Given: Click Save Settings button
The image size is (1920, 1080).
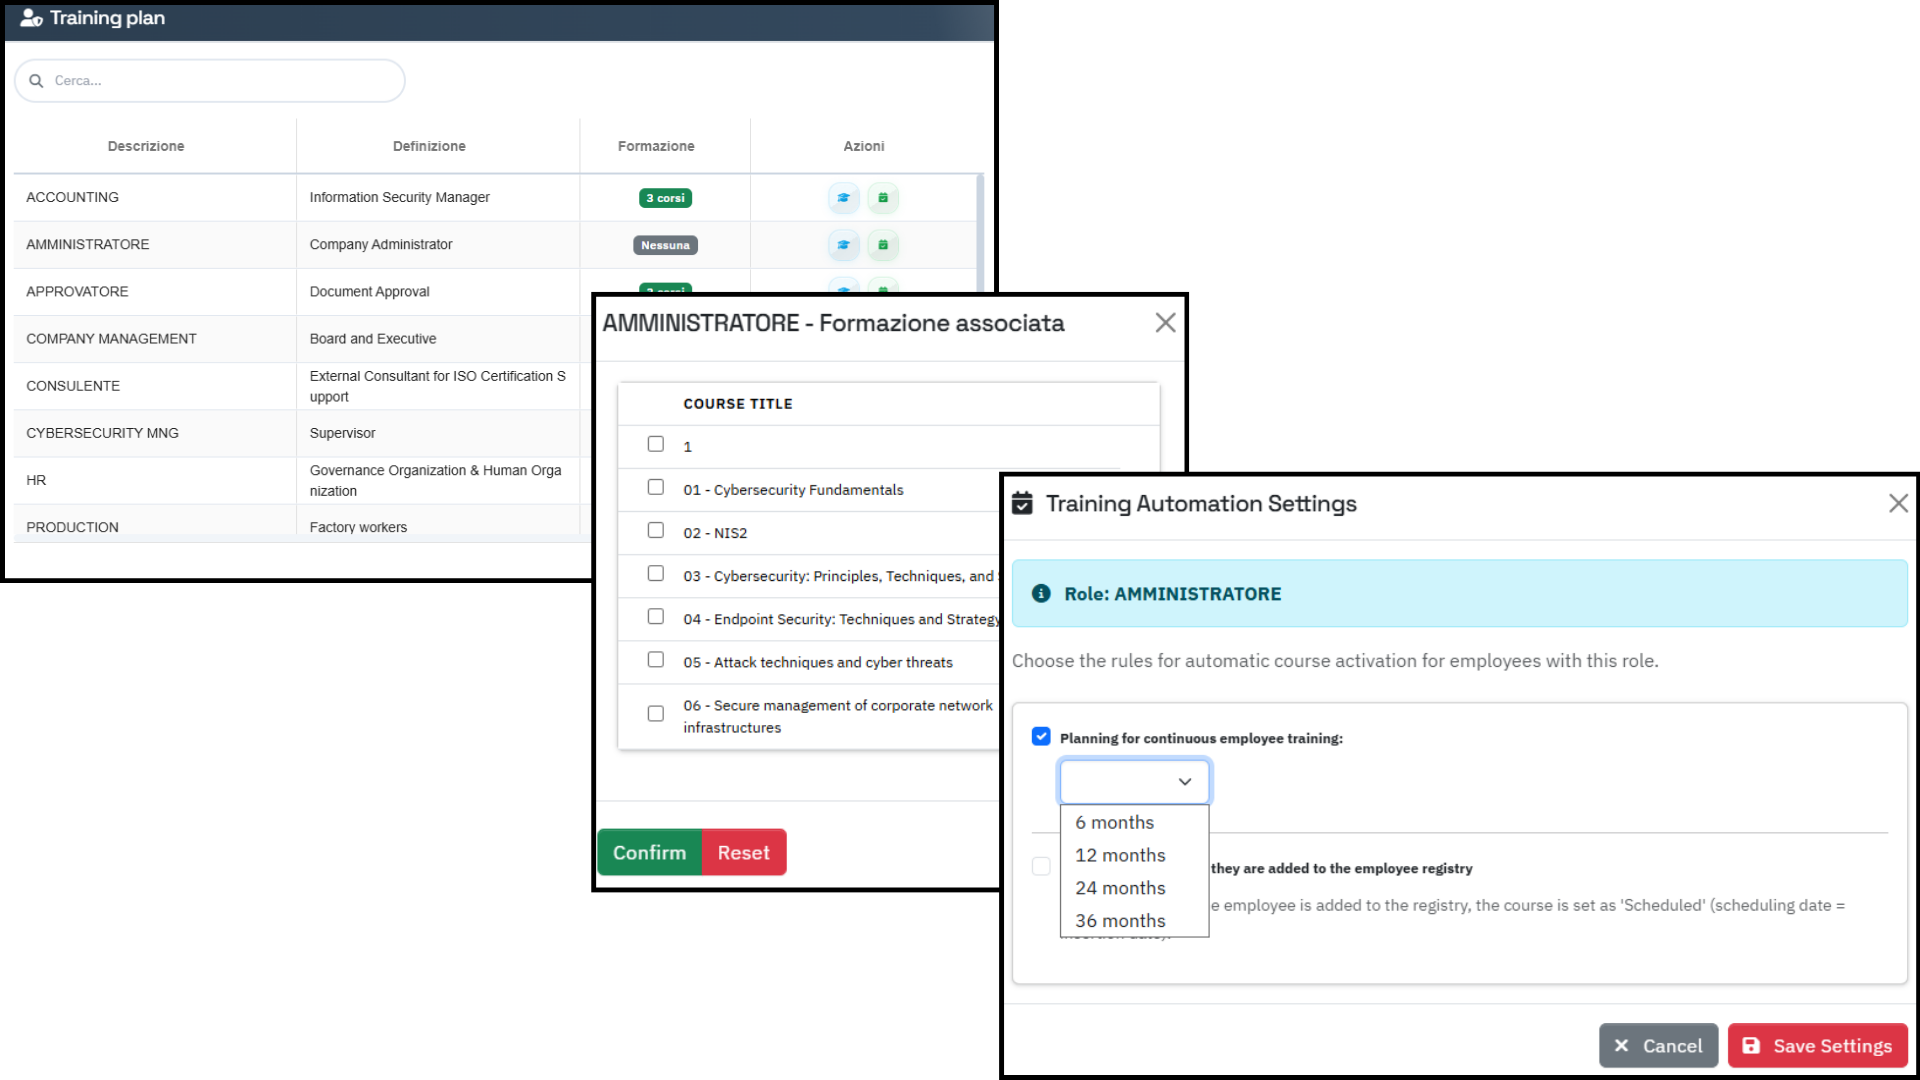Looking at the screenshot, I should click(x=1817, y=1045).
